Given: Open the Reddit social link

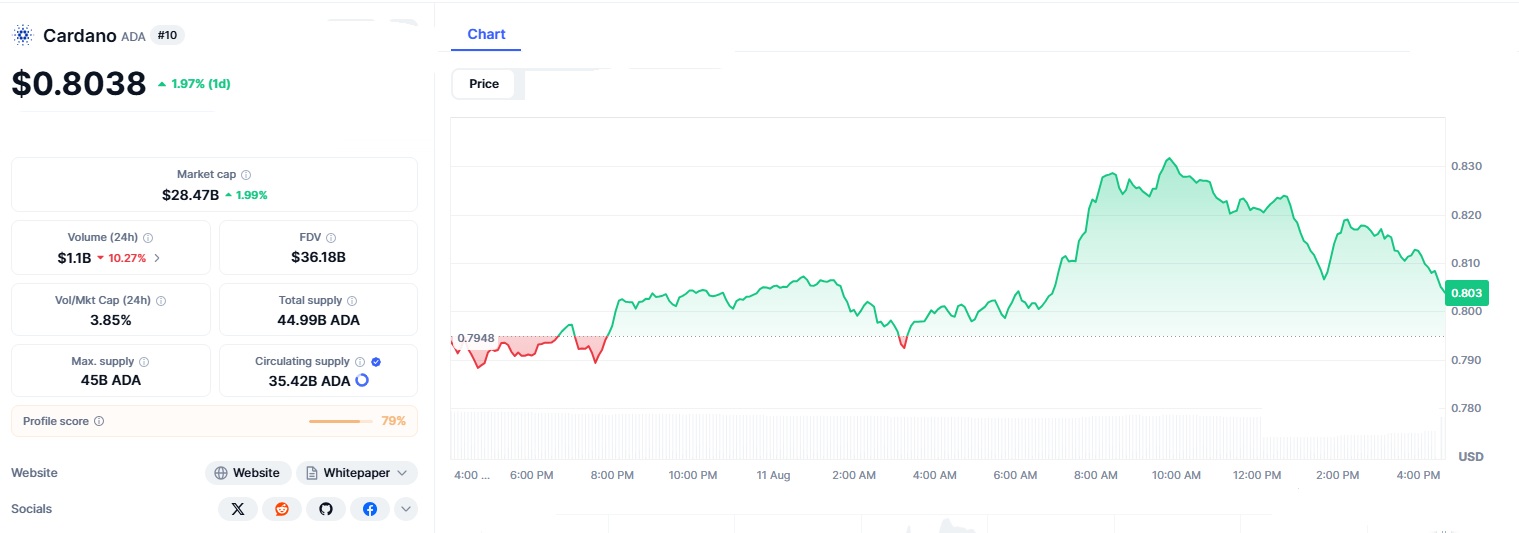Looking at the screenshot, I should coord(282,509).
